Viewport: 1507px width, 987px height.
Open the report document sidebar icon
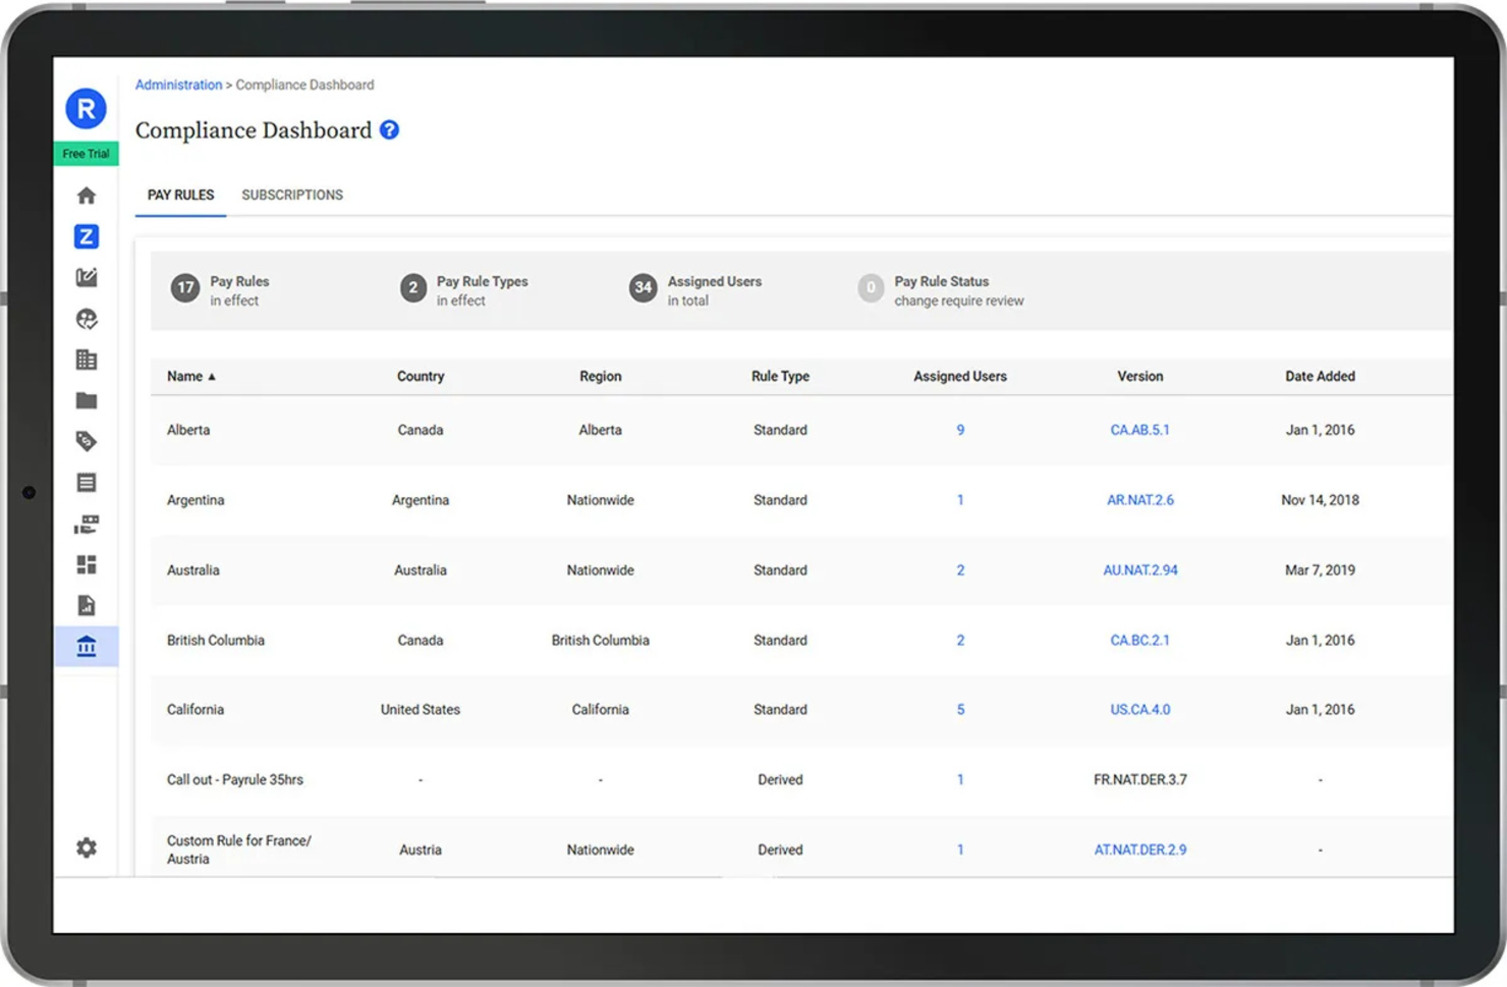[x=86, y=606]
